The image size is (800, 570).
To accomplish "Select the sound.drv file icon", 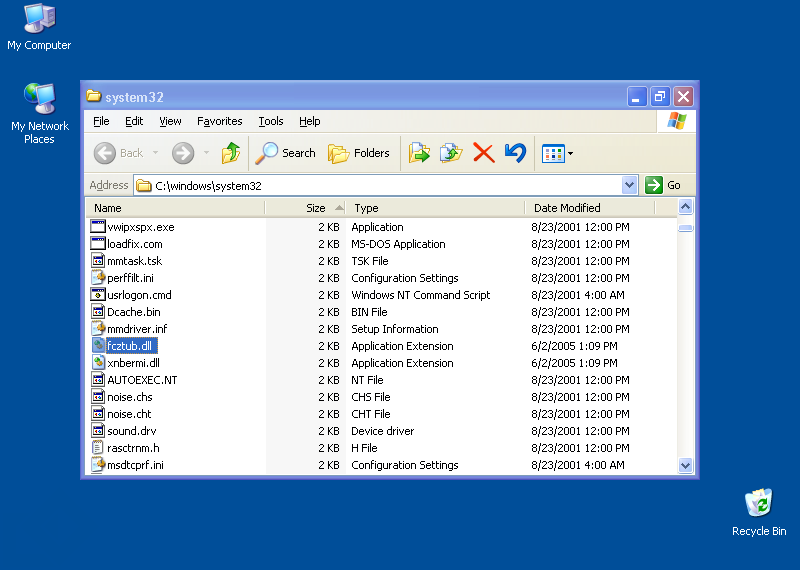I will tap(97, 431).
